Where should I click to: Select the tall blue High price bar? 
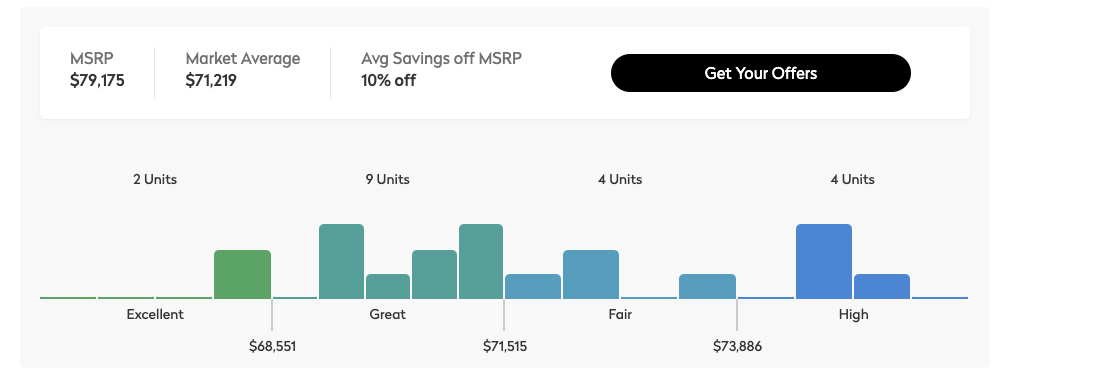pyautogui.click(x=823, y=262)
